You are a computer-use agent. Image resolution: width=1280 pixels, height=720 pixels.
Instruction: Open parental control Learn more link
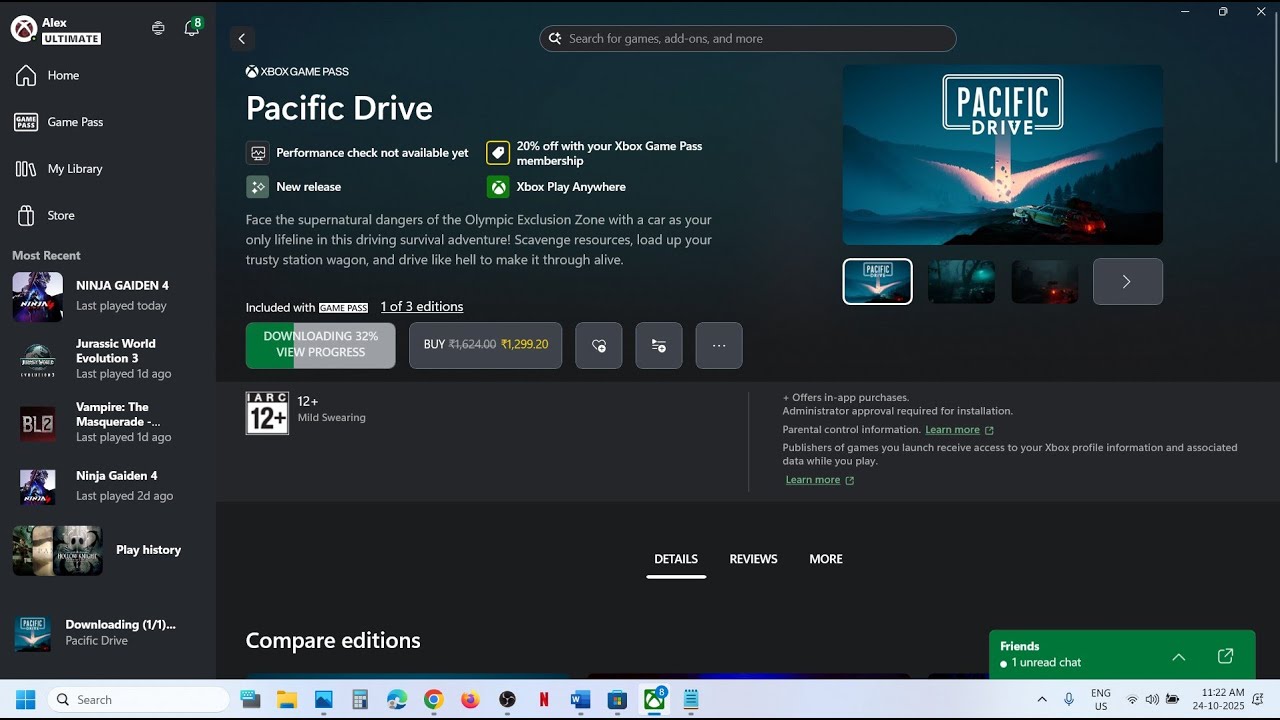point(959,430)
